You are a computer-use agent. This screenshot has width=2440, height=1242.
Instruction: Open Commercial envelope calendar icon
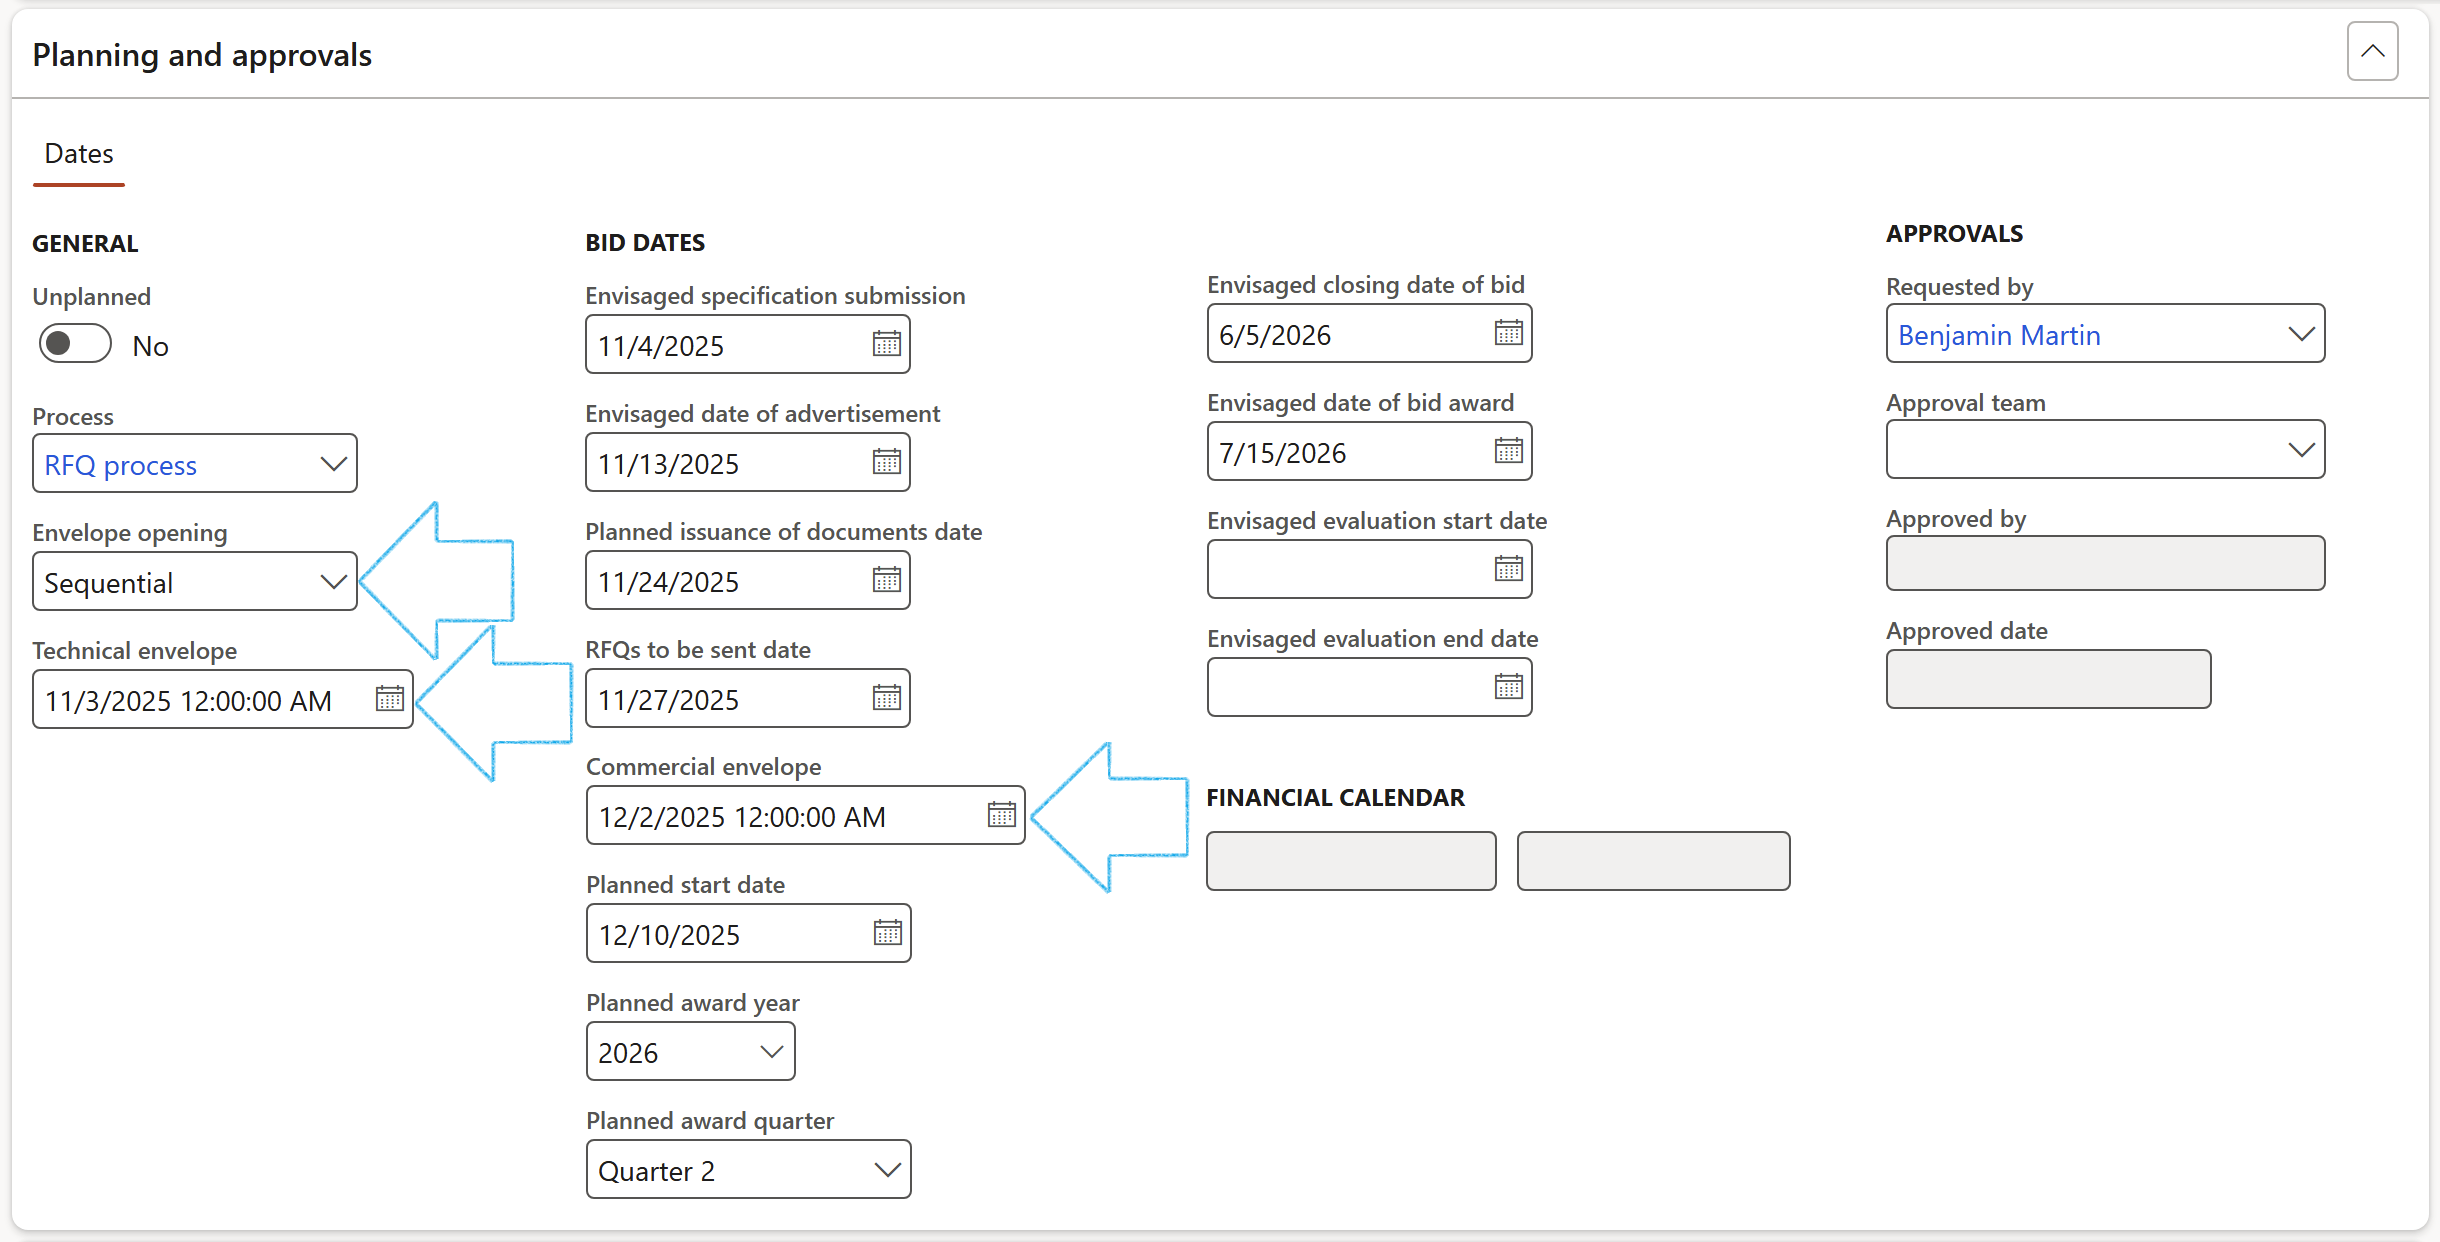click(1001, 816)
